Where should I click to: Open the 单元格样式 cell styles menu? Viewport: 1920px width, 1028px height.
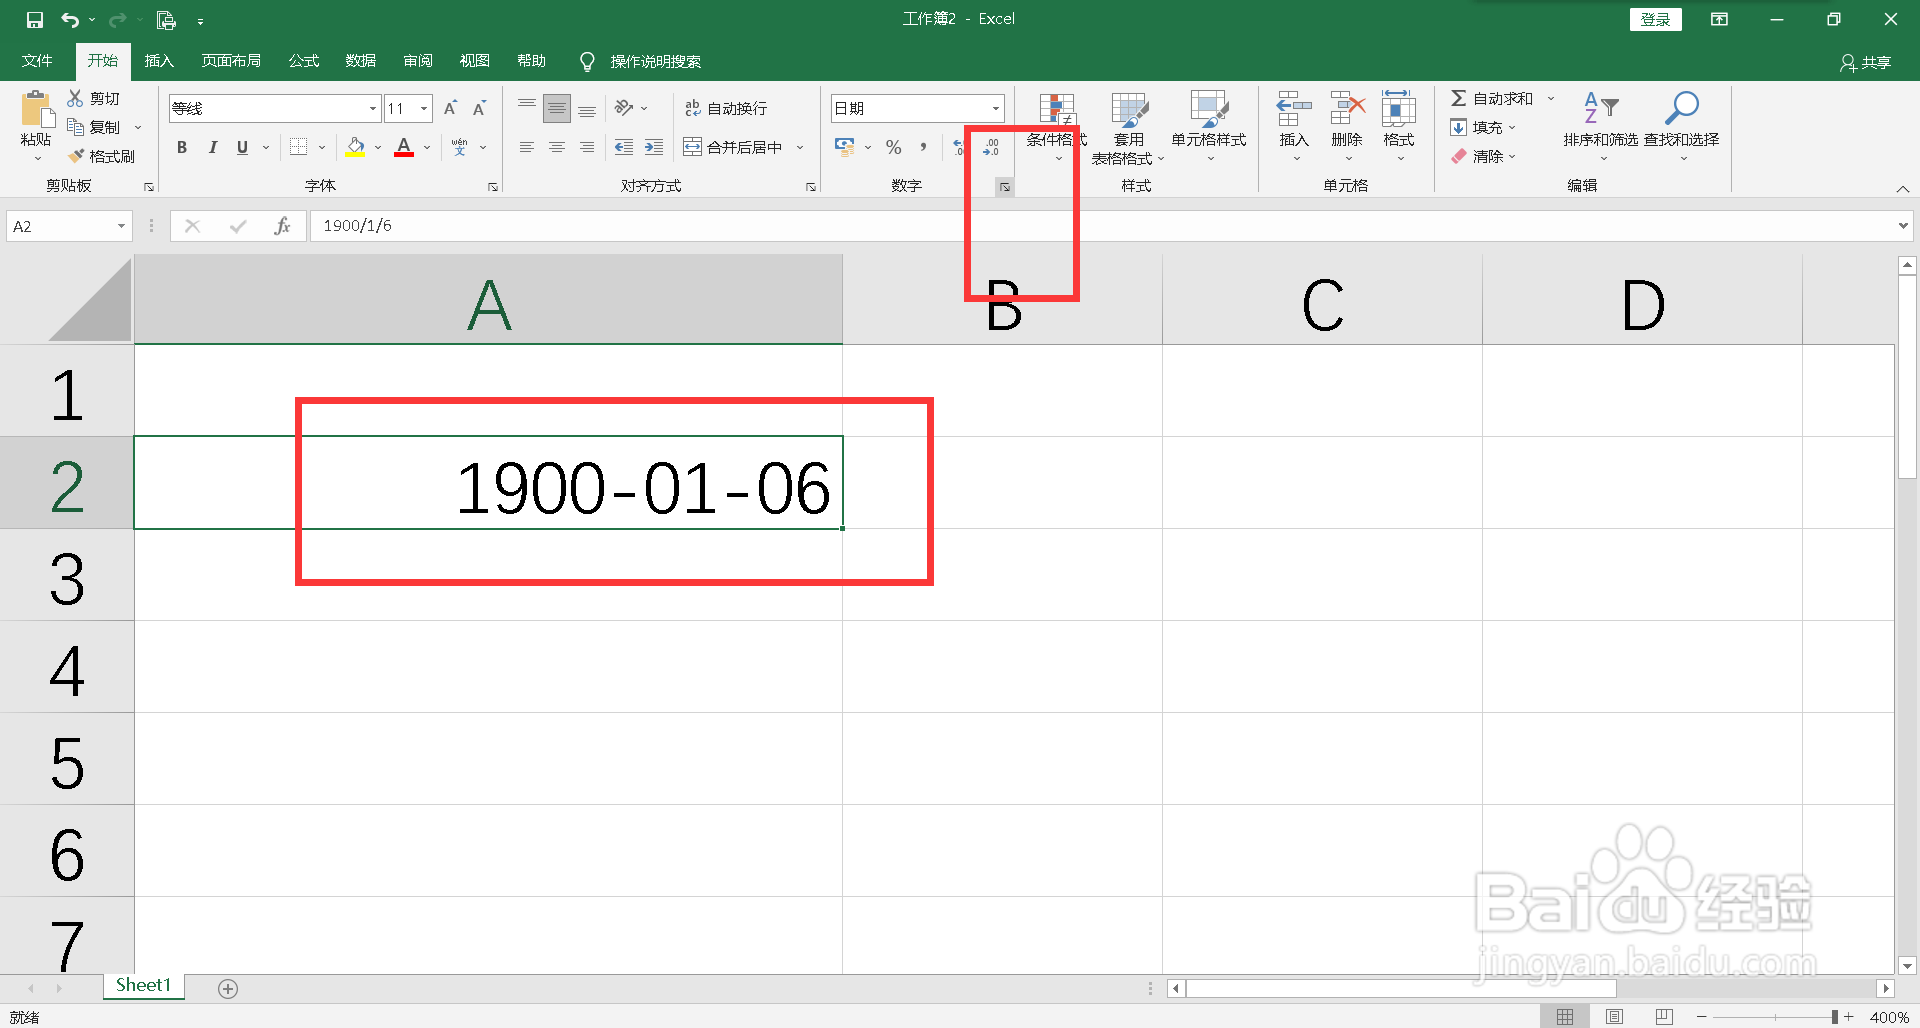1209,128
